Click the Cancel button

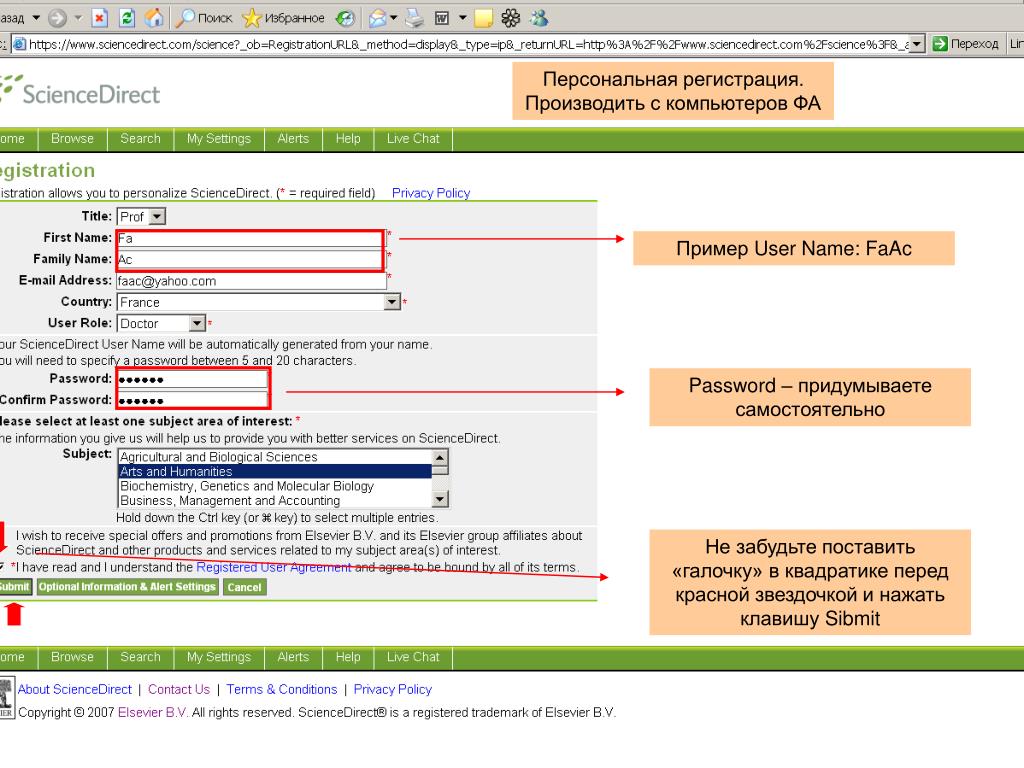(x=244, y=587)
